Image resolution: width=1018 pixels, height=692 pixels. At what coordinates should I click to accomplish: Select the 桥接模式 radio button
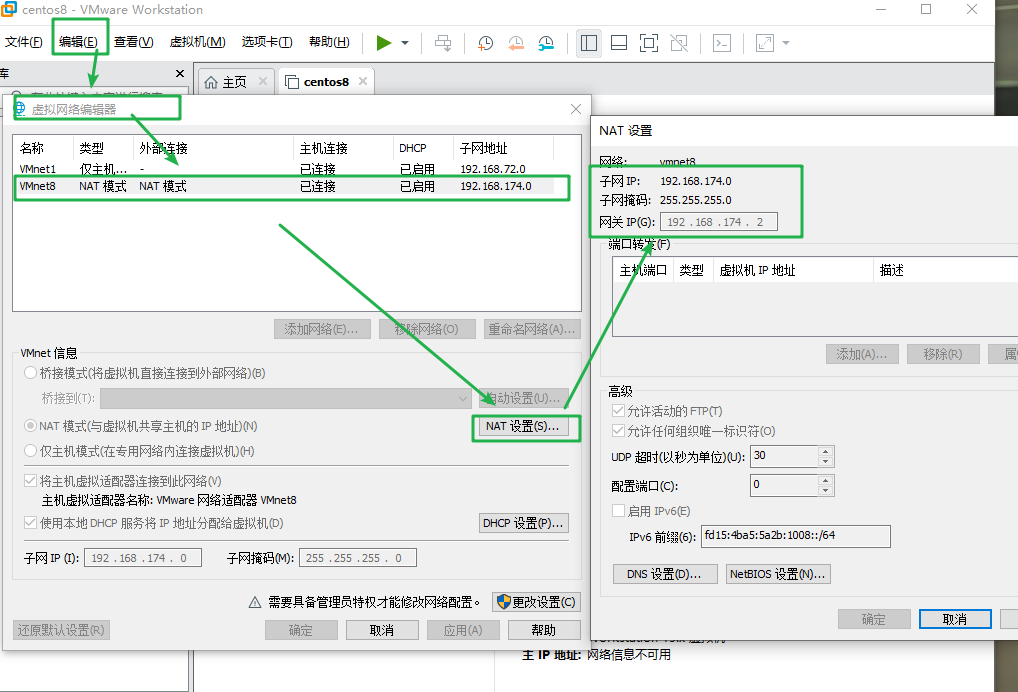click(30, 373)
